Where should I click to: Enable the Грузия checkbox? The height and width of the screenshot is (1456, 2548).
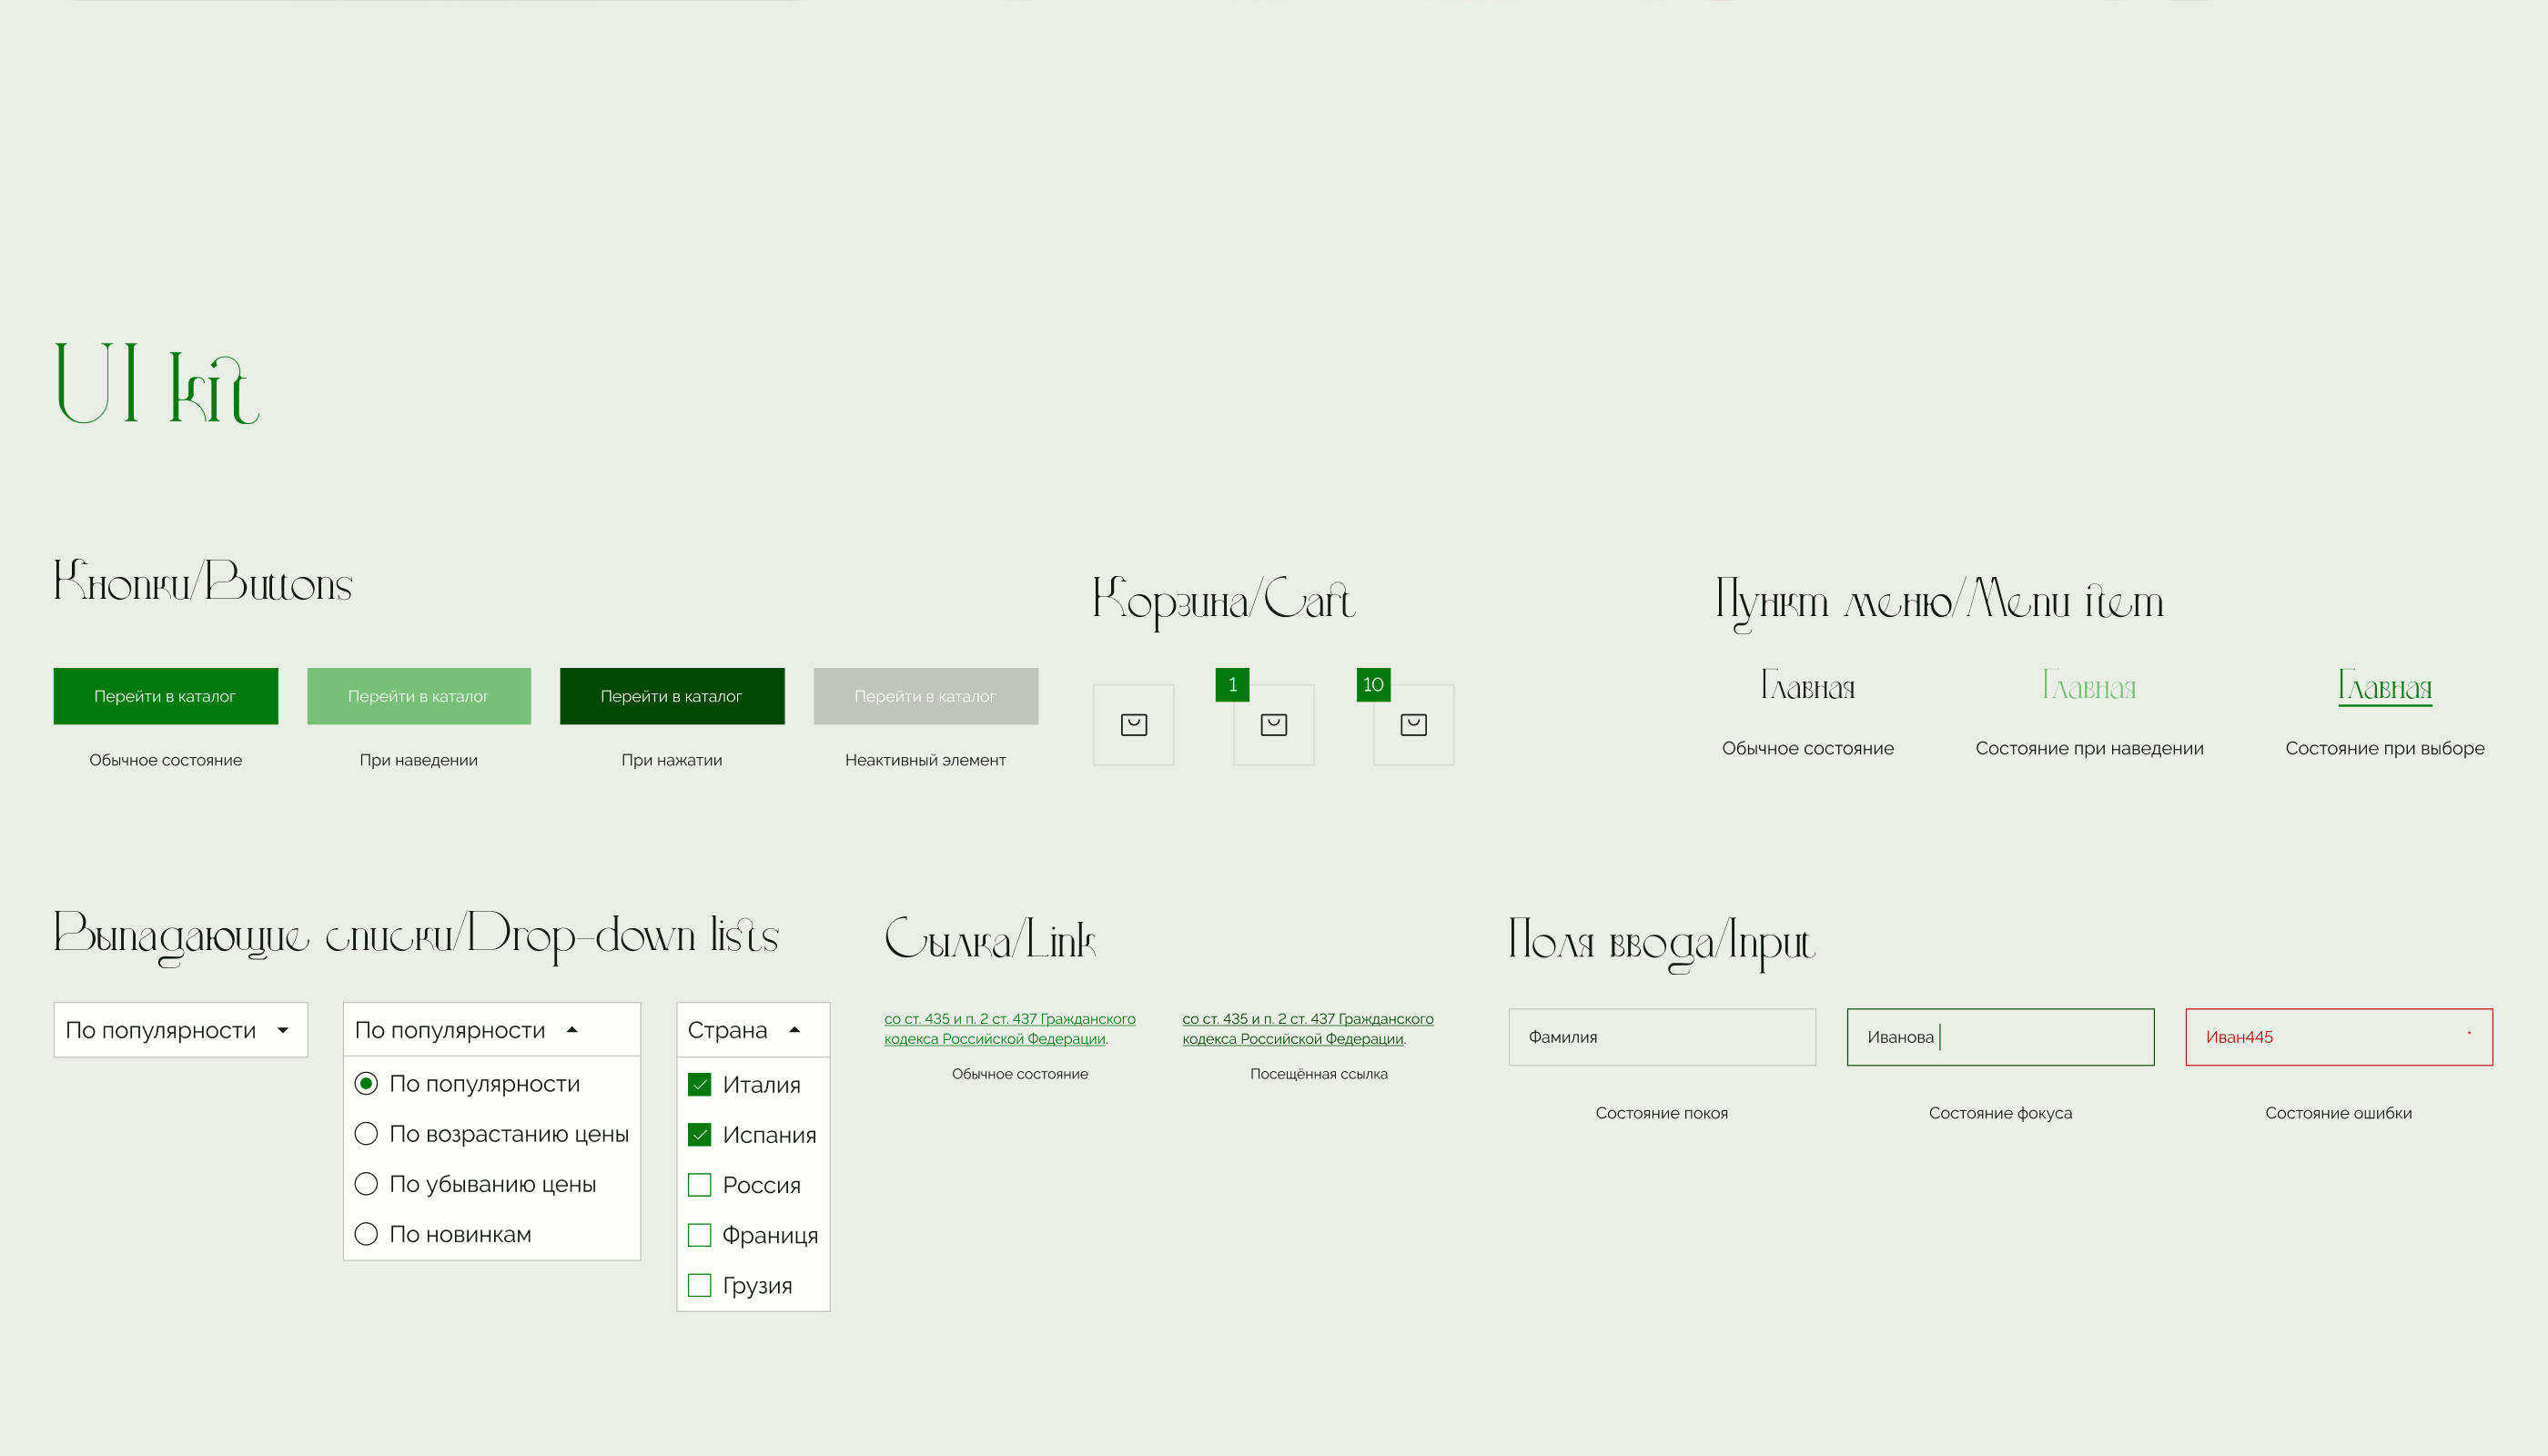coord(700,1285)
